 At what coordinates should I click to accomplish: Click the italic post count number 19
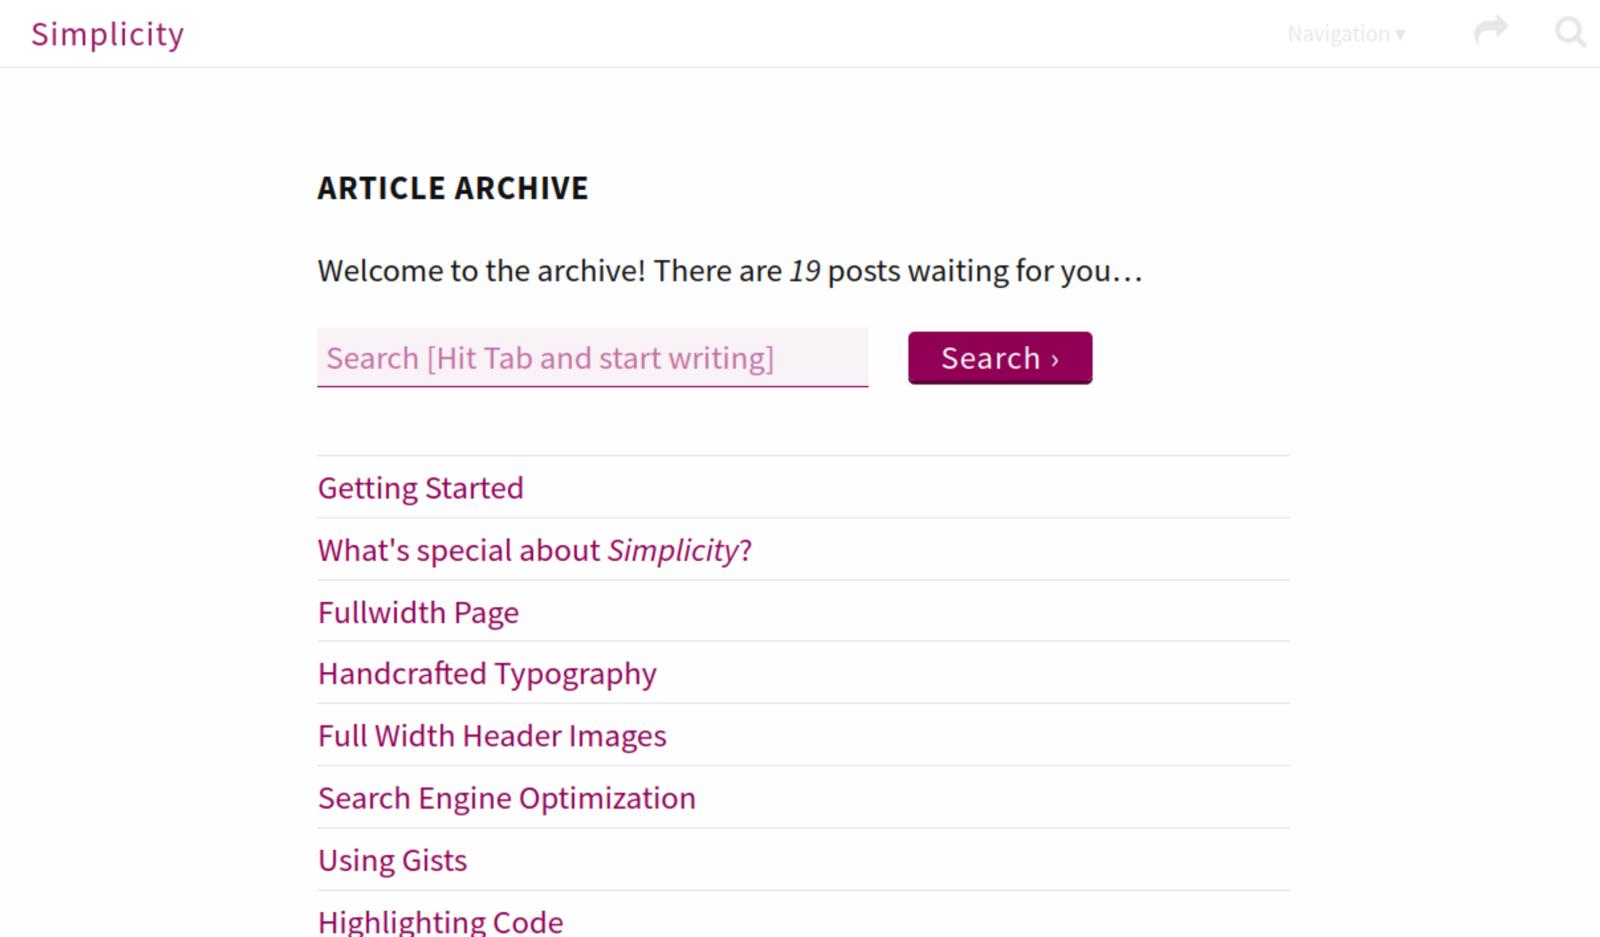805,271
